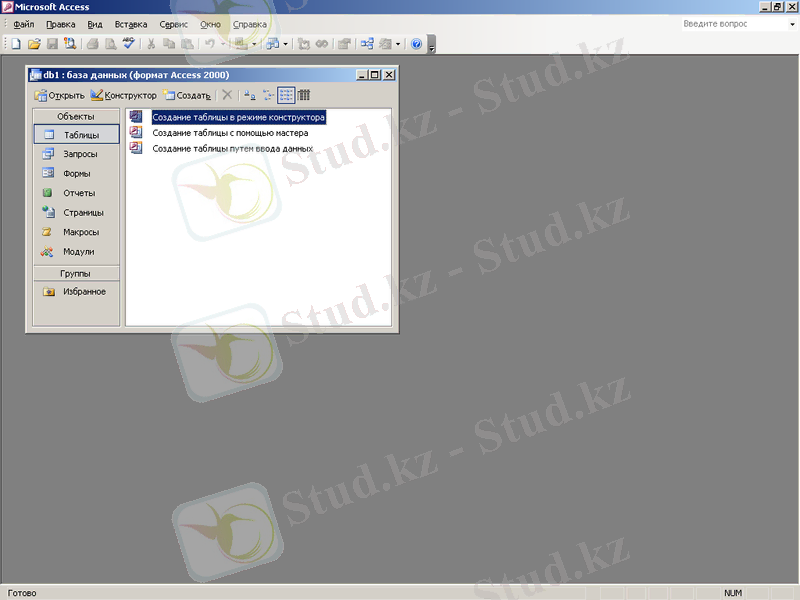
Task: Open the Справка menu
Action: click(x=249, y=24)
